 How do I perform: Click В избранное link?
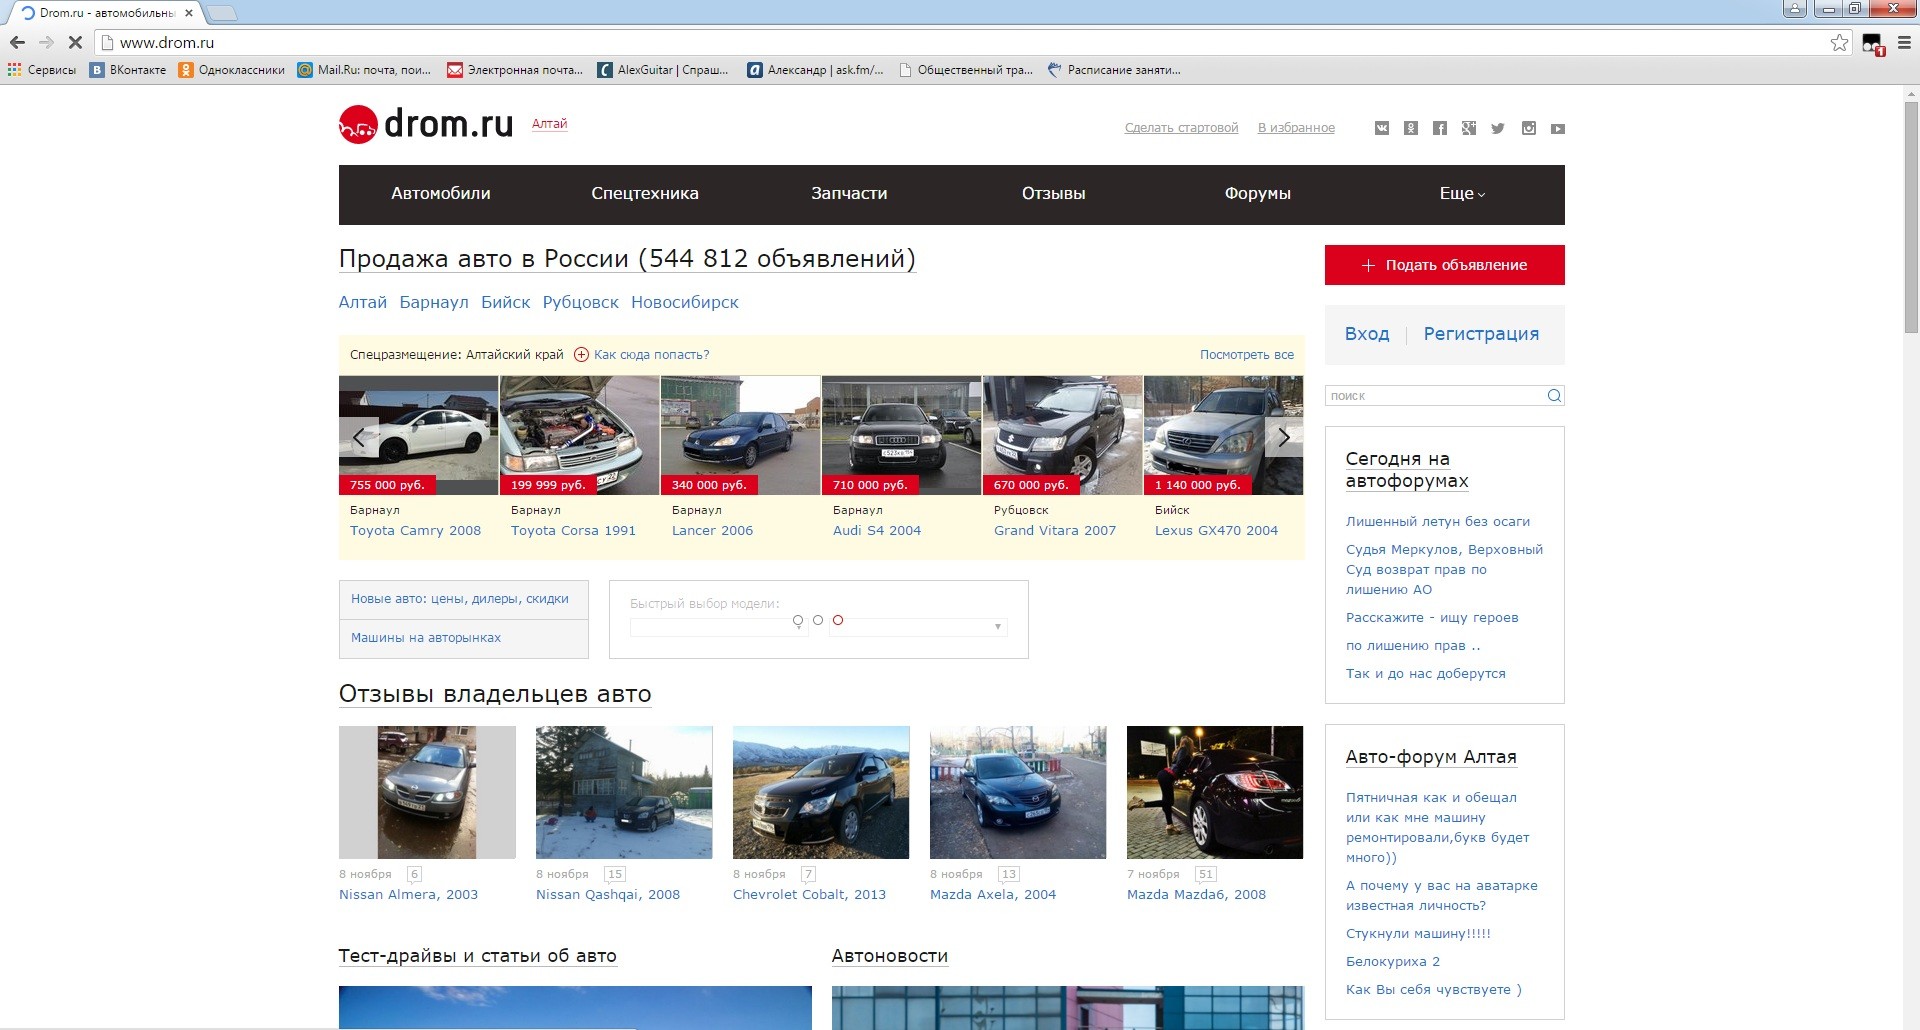[1296, 128]
